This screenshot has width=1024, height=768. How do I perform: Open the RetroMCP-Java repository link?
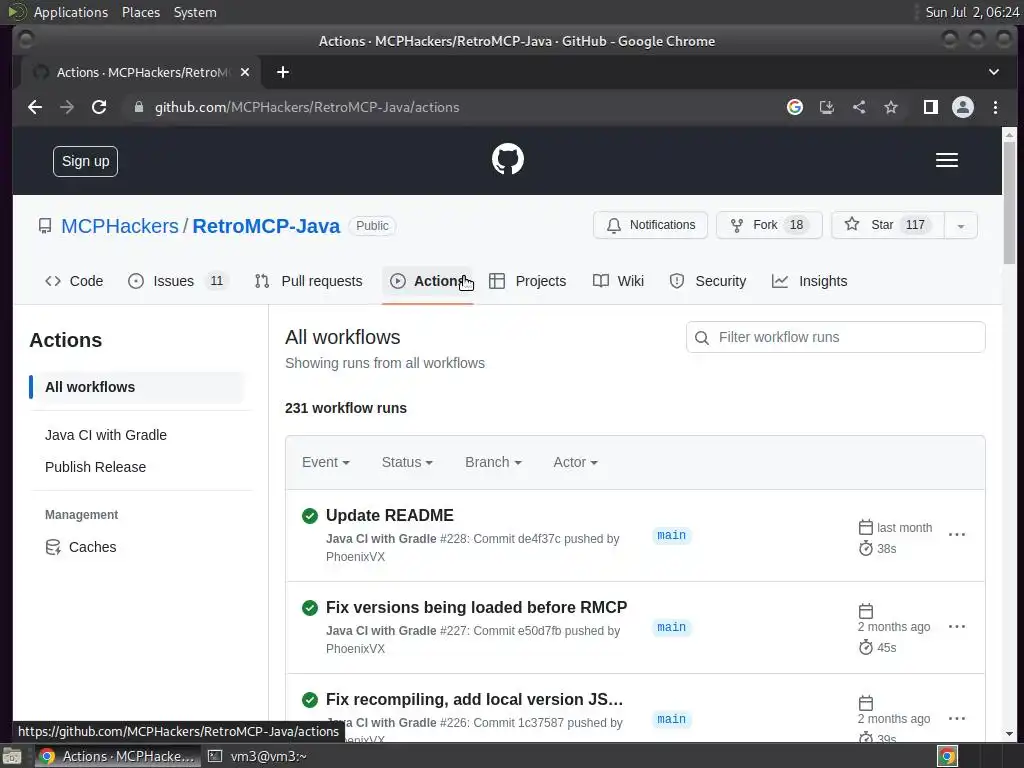[266, 226]
